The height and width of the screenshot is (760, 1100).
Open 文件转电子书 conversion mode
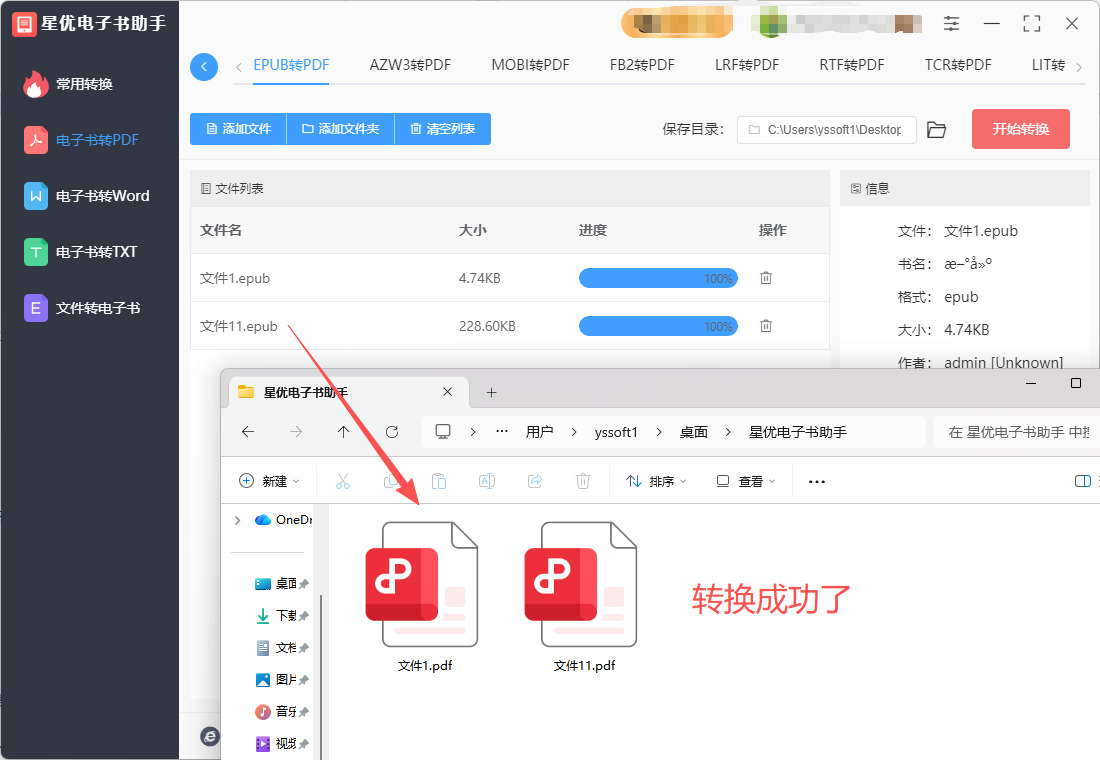82,308
